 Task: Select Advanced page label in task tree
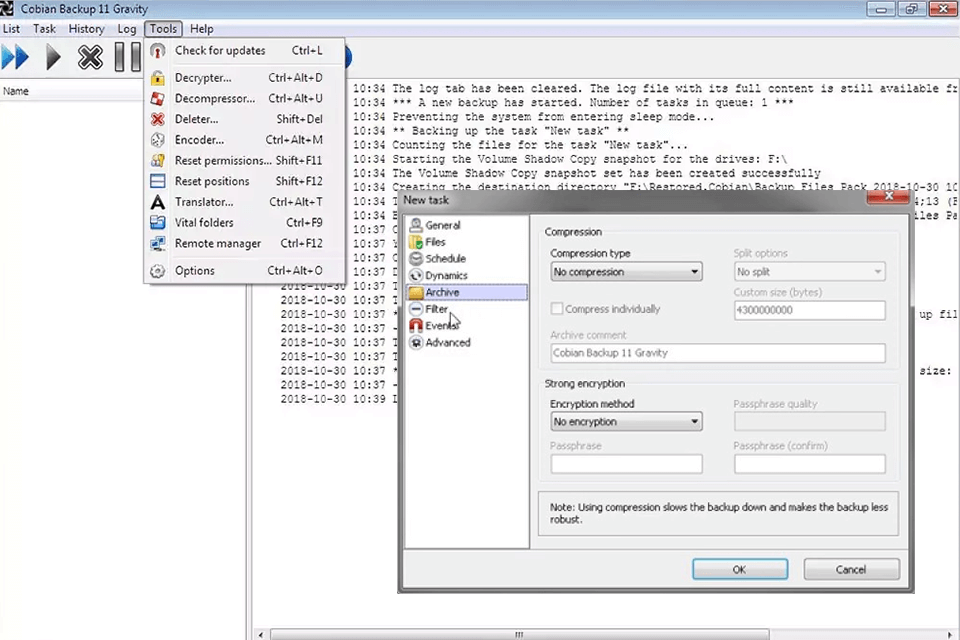click(x=448, y=342)
